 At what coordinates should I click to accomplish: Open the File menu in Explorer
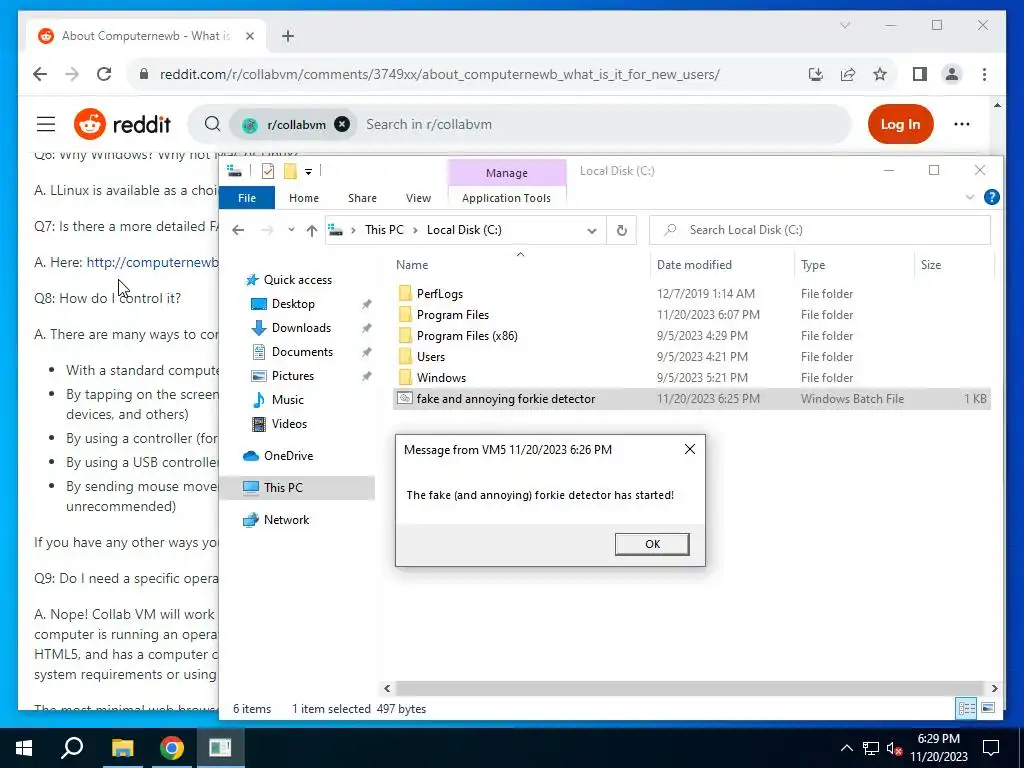[247, 198]
